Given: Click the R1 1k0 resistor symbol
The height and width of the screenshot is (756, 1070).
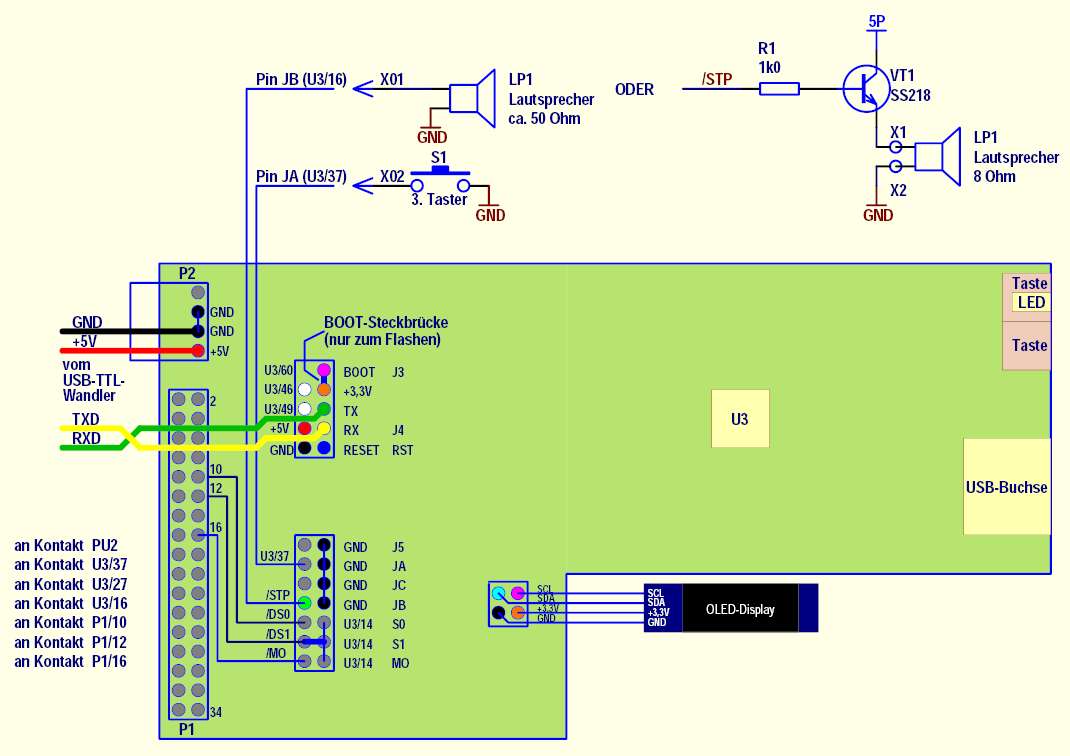Looking at the screenshot, I should (779, 88).
